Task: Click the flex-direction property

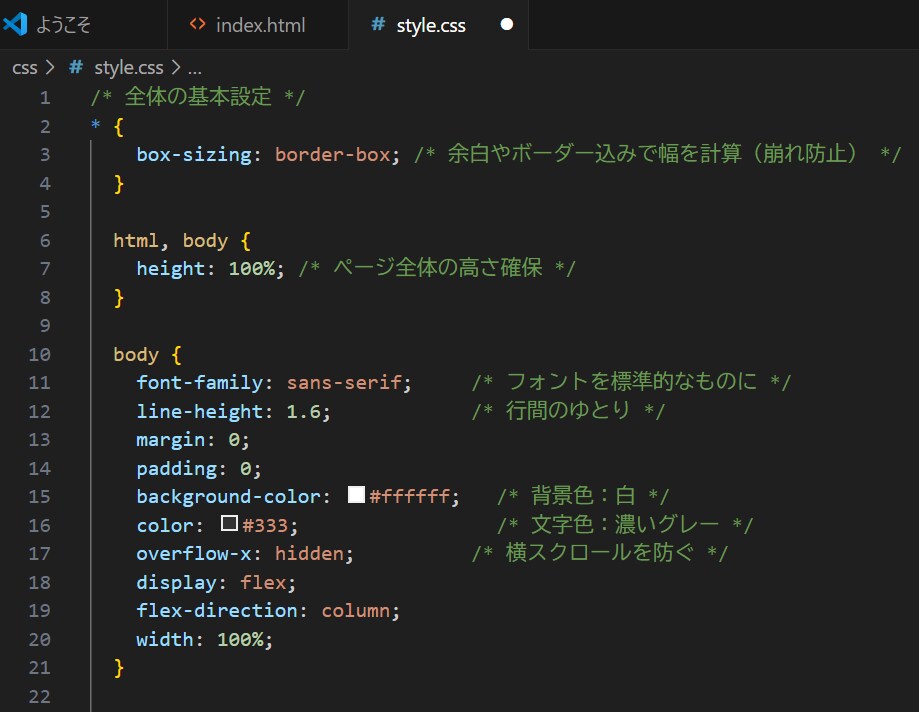Action: (x=217, y=611)
